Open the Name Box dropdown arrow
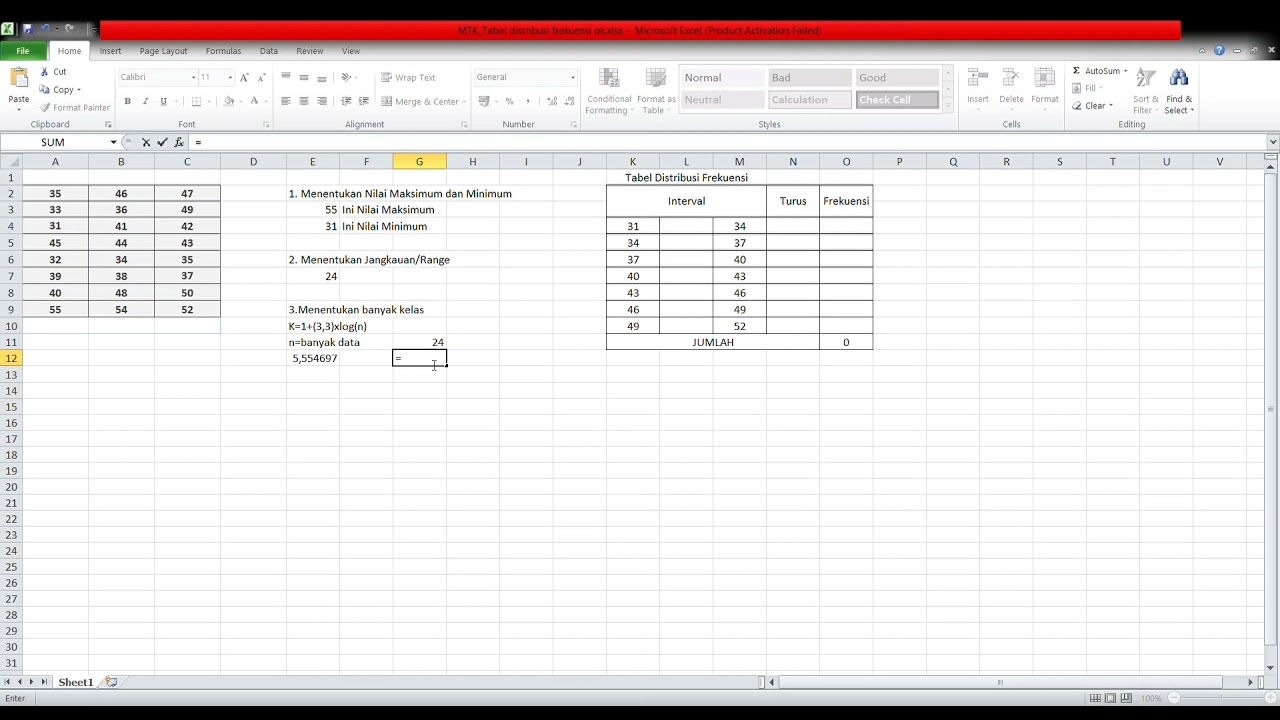Viewport: 1280px width, 720px height. [x=113, y=142]
